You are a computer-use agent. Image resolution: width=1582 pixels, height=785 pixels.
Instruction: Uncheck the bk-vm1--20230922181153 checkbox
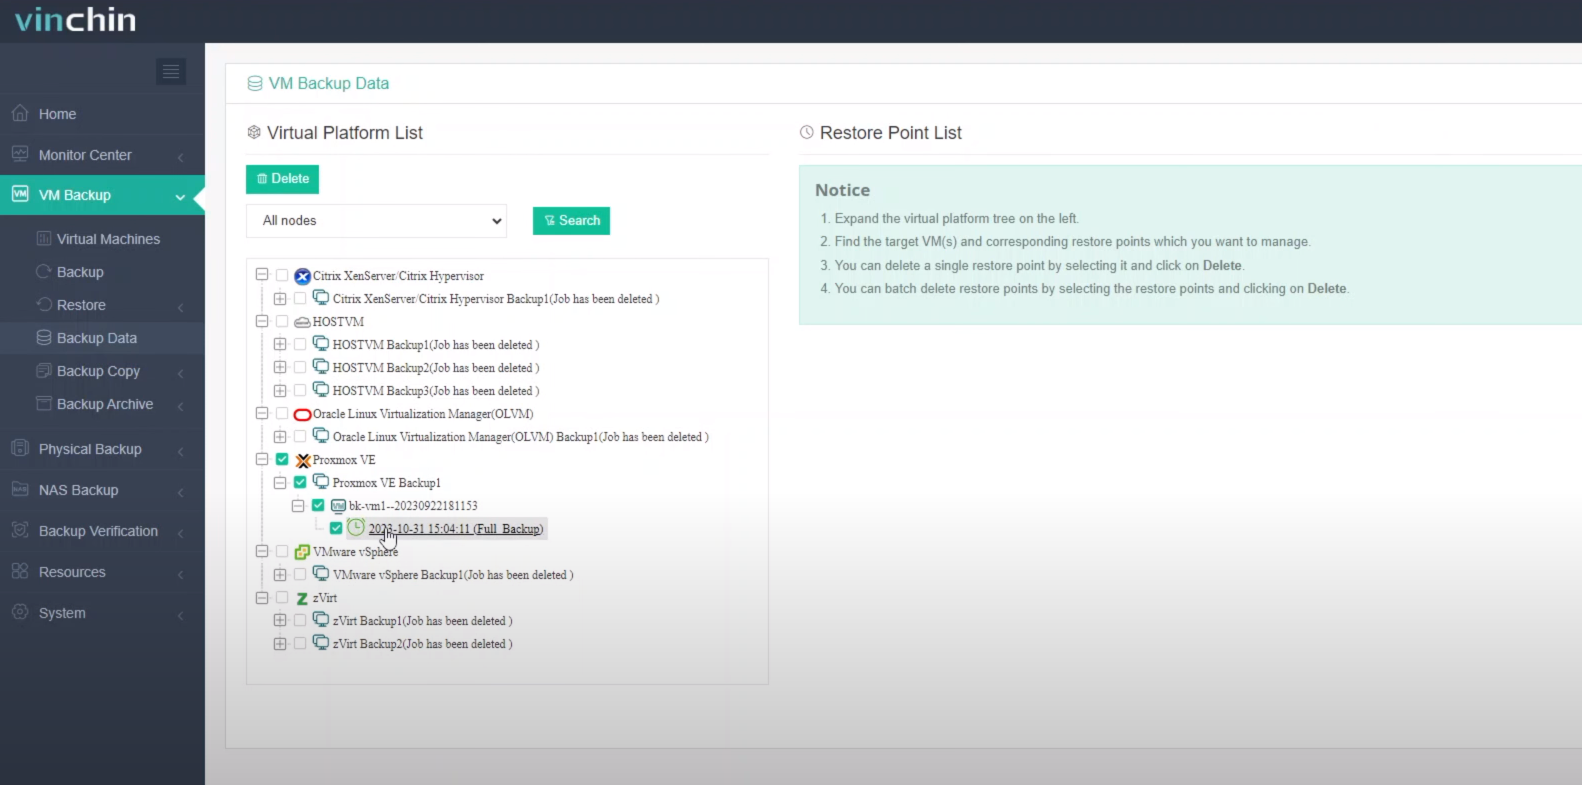coord(318,505)
